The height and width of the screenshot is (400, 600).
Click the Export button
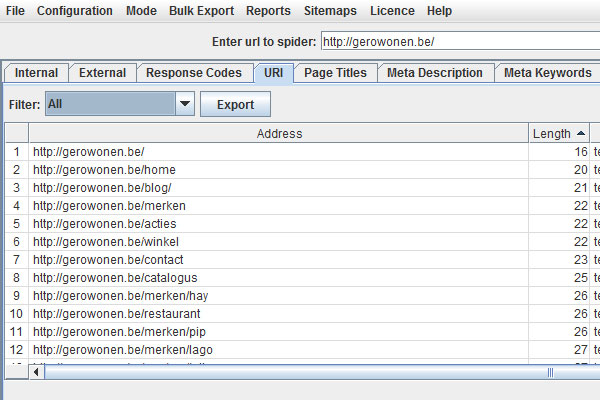[x=235, y=104]
